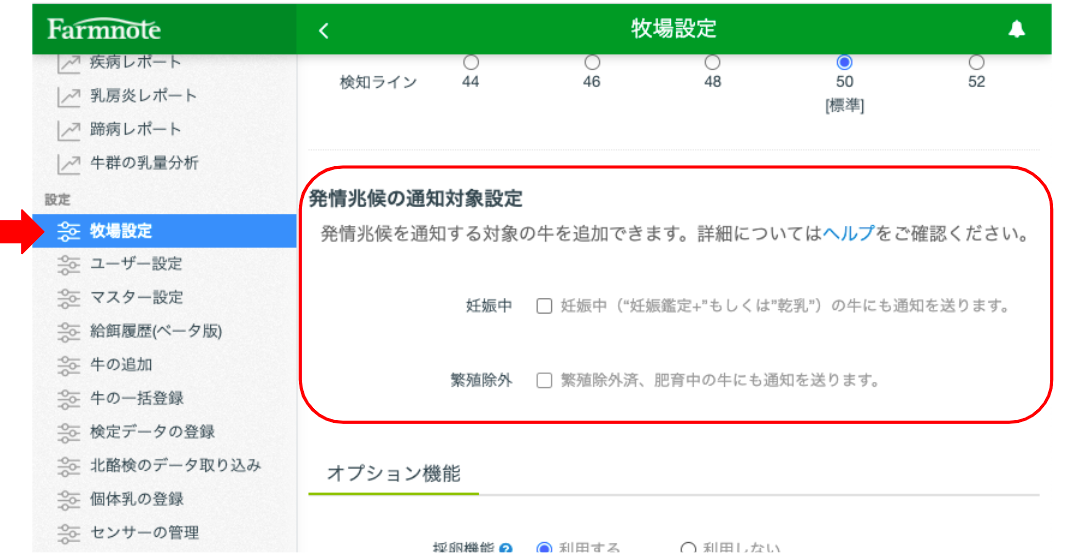Screen dimensions: 1083x555
Task: Click the センサーの管理 sliders icon
Action: pyautogui.click(x=68, y=534)
